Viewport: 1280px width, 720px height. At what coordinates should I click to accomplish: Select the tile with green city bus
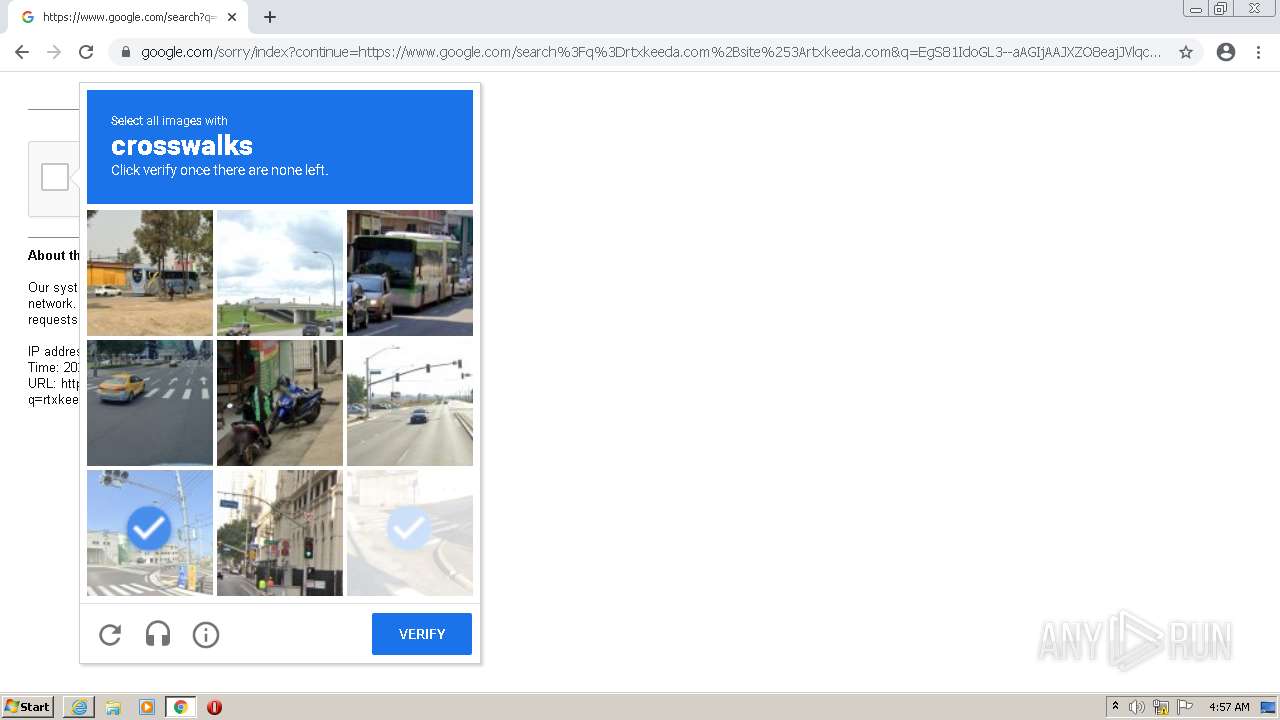point(410,273)
